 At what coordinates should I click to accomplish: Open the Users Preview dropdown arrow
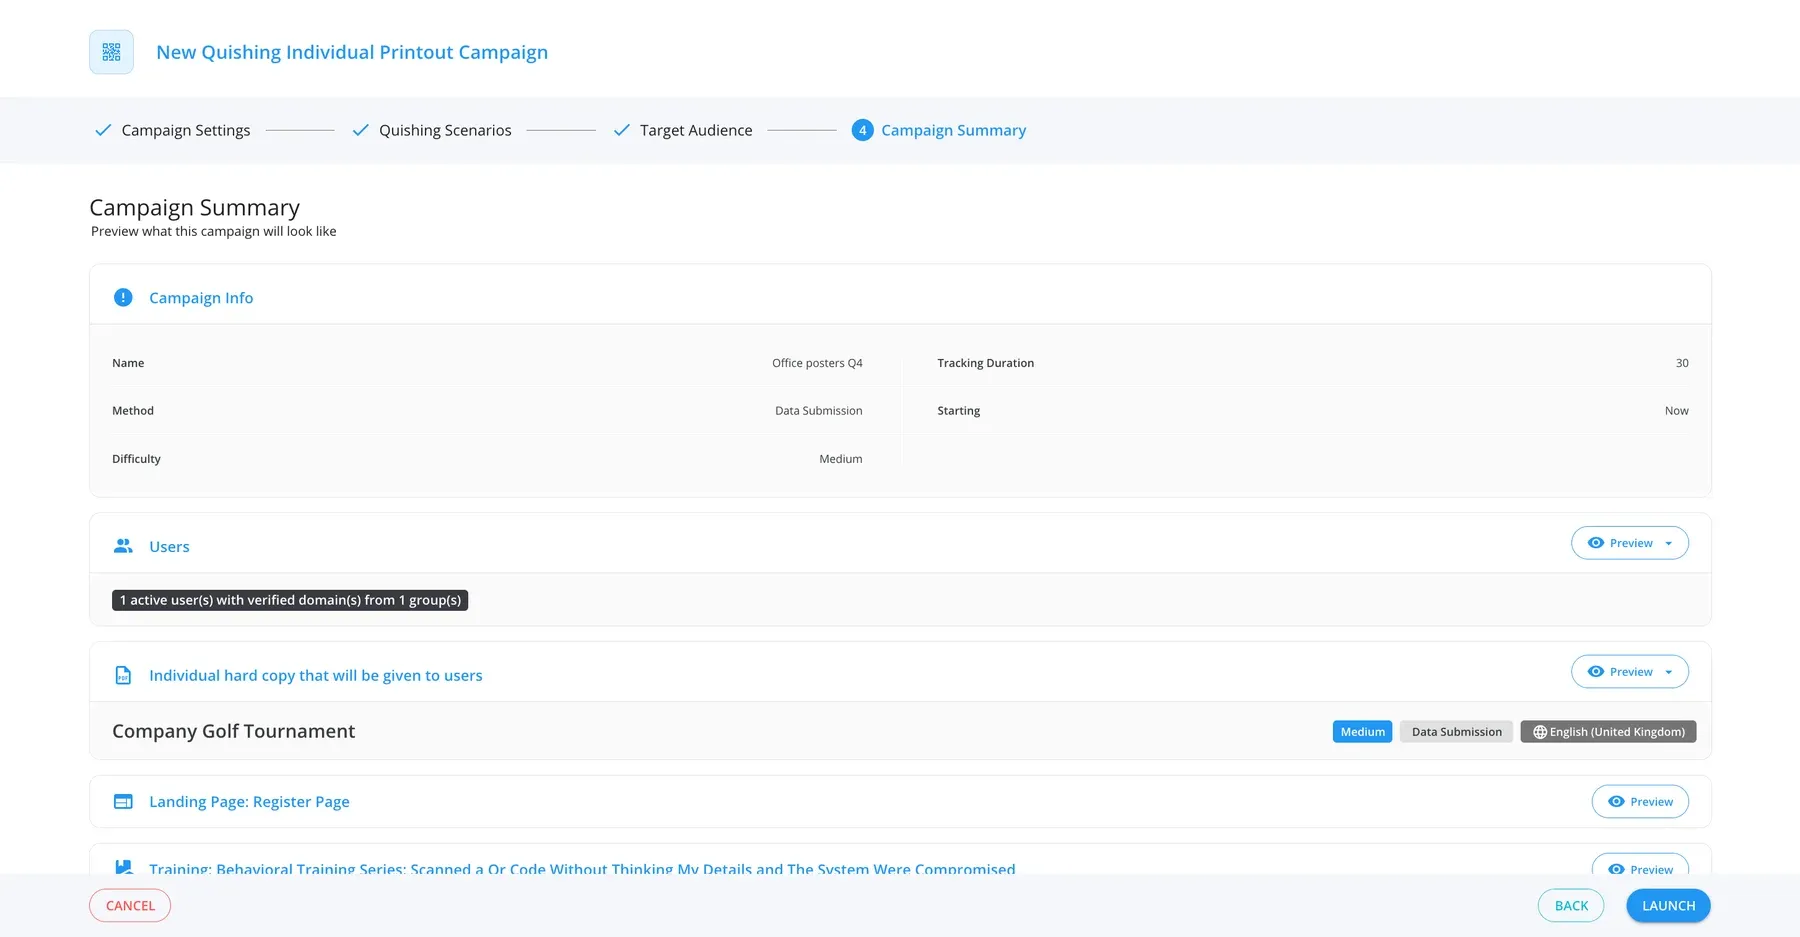[x=1668, y=544]
